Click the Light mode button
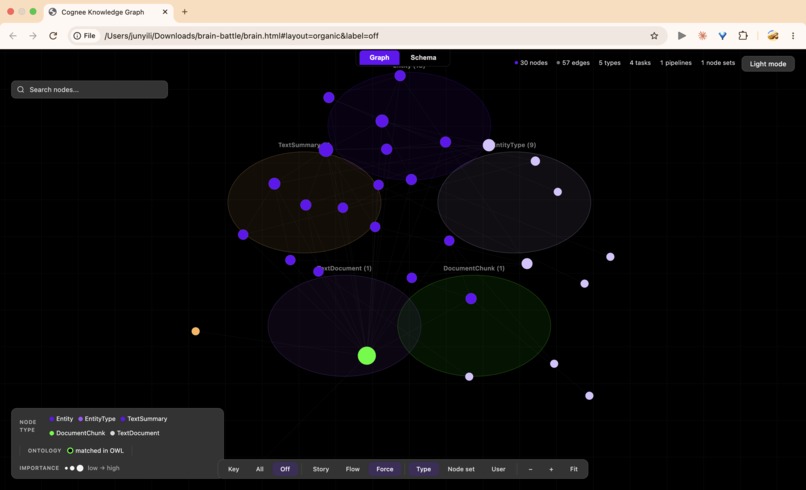The image size is (806, 490). pyautogui.click(x=767, y=64)
